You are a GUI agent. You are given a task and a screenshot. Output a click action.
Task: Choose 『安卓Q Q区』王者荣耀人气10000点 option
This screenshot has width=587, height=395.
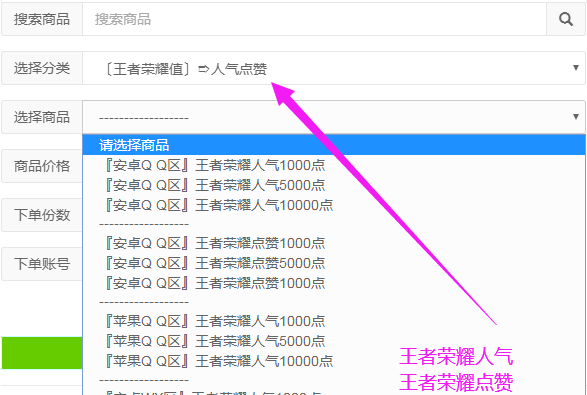[x=334, y=205]
